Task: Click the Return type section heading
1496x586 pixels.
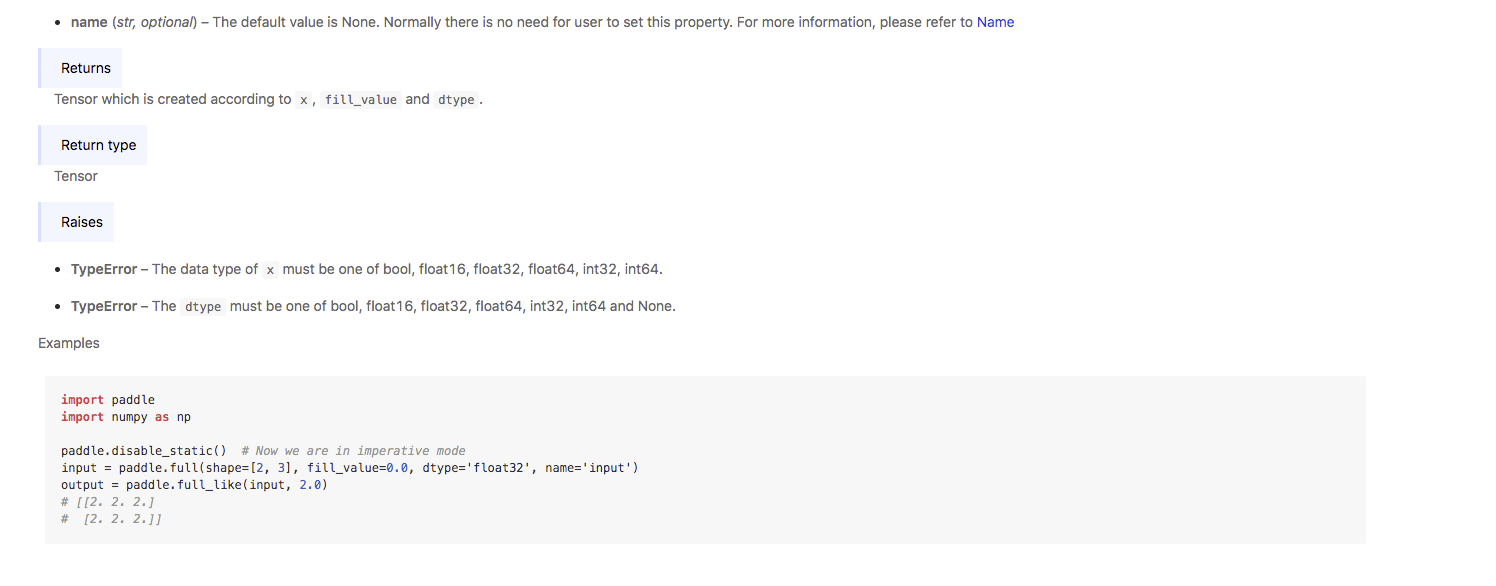Action: [98, 145]
